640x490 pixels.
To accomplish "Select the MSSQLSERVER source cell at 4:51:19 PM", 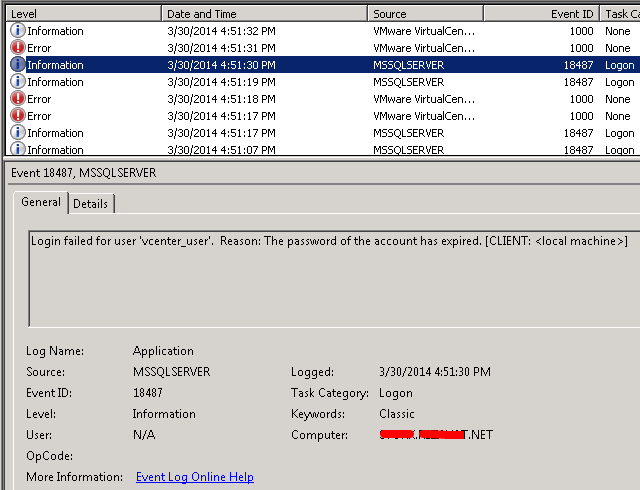I will [x=408, y=82].
